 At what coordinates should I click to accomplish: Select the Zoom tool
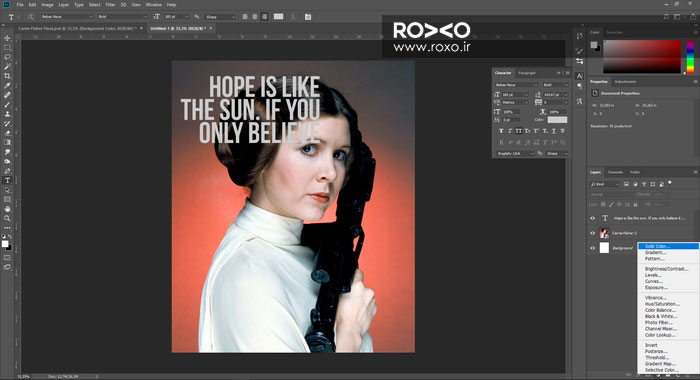7,218
